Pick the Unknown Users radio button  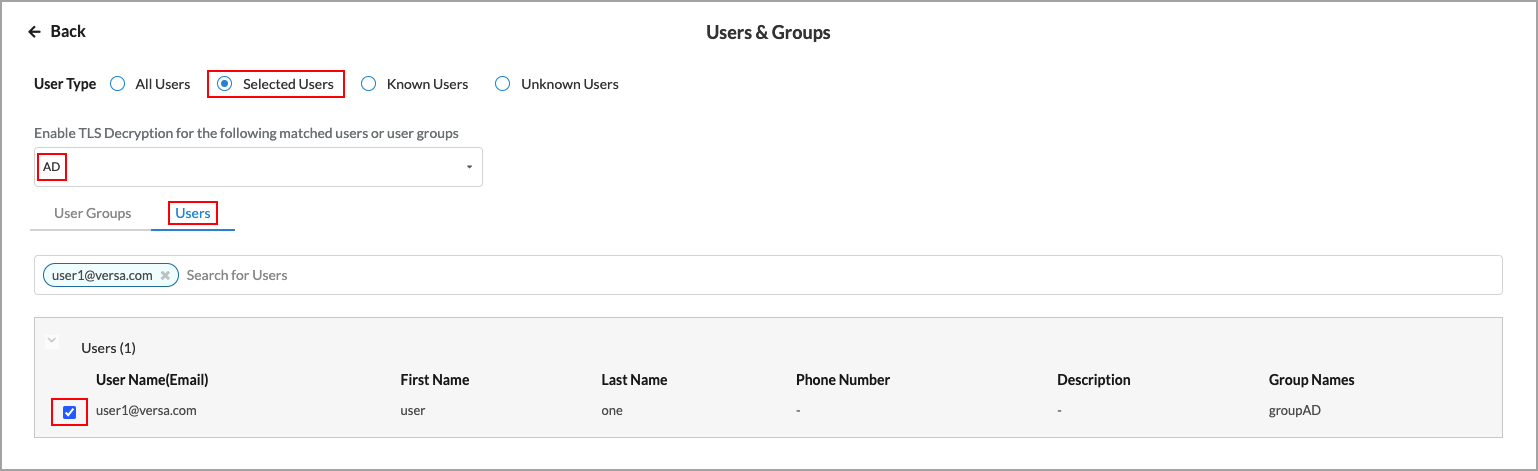point(503,84)
